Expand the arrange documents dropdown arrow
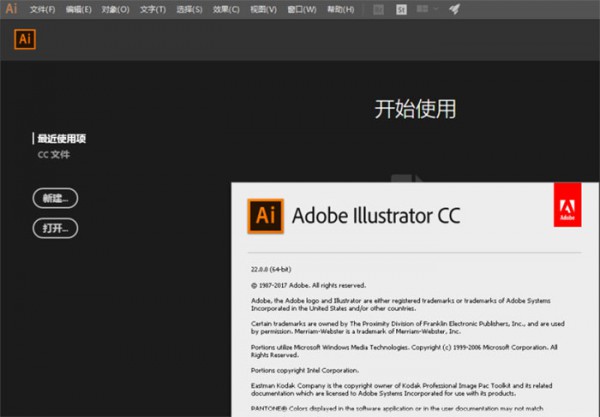Viewport: 600px width, 417px height. (x=435, y=9)
